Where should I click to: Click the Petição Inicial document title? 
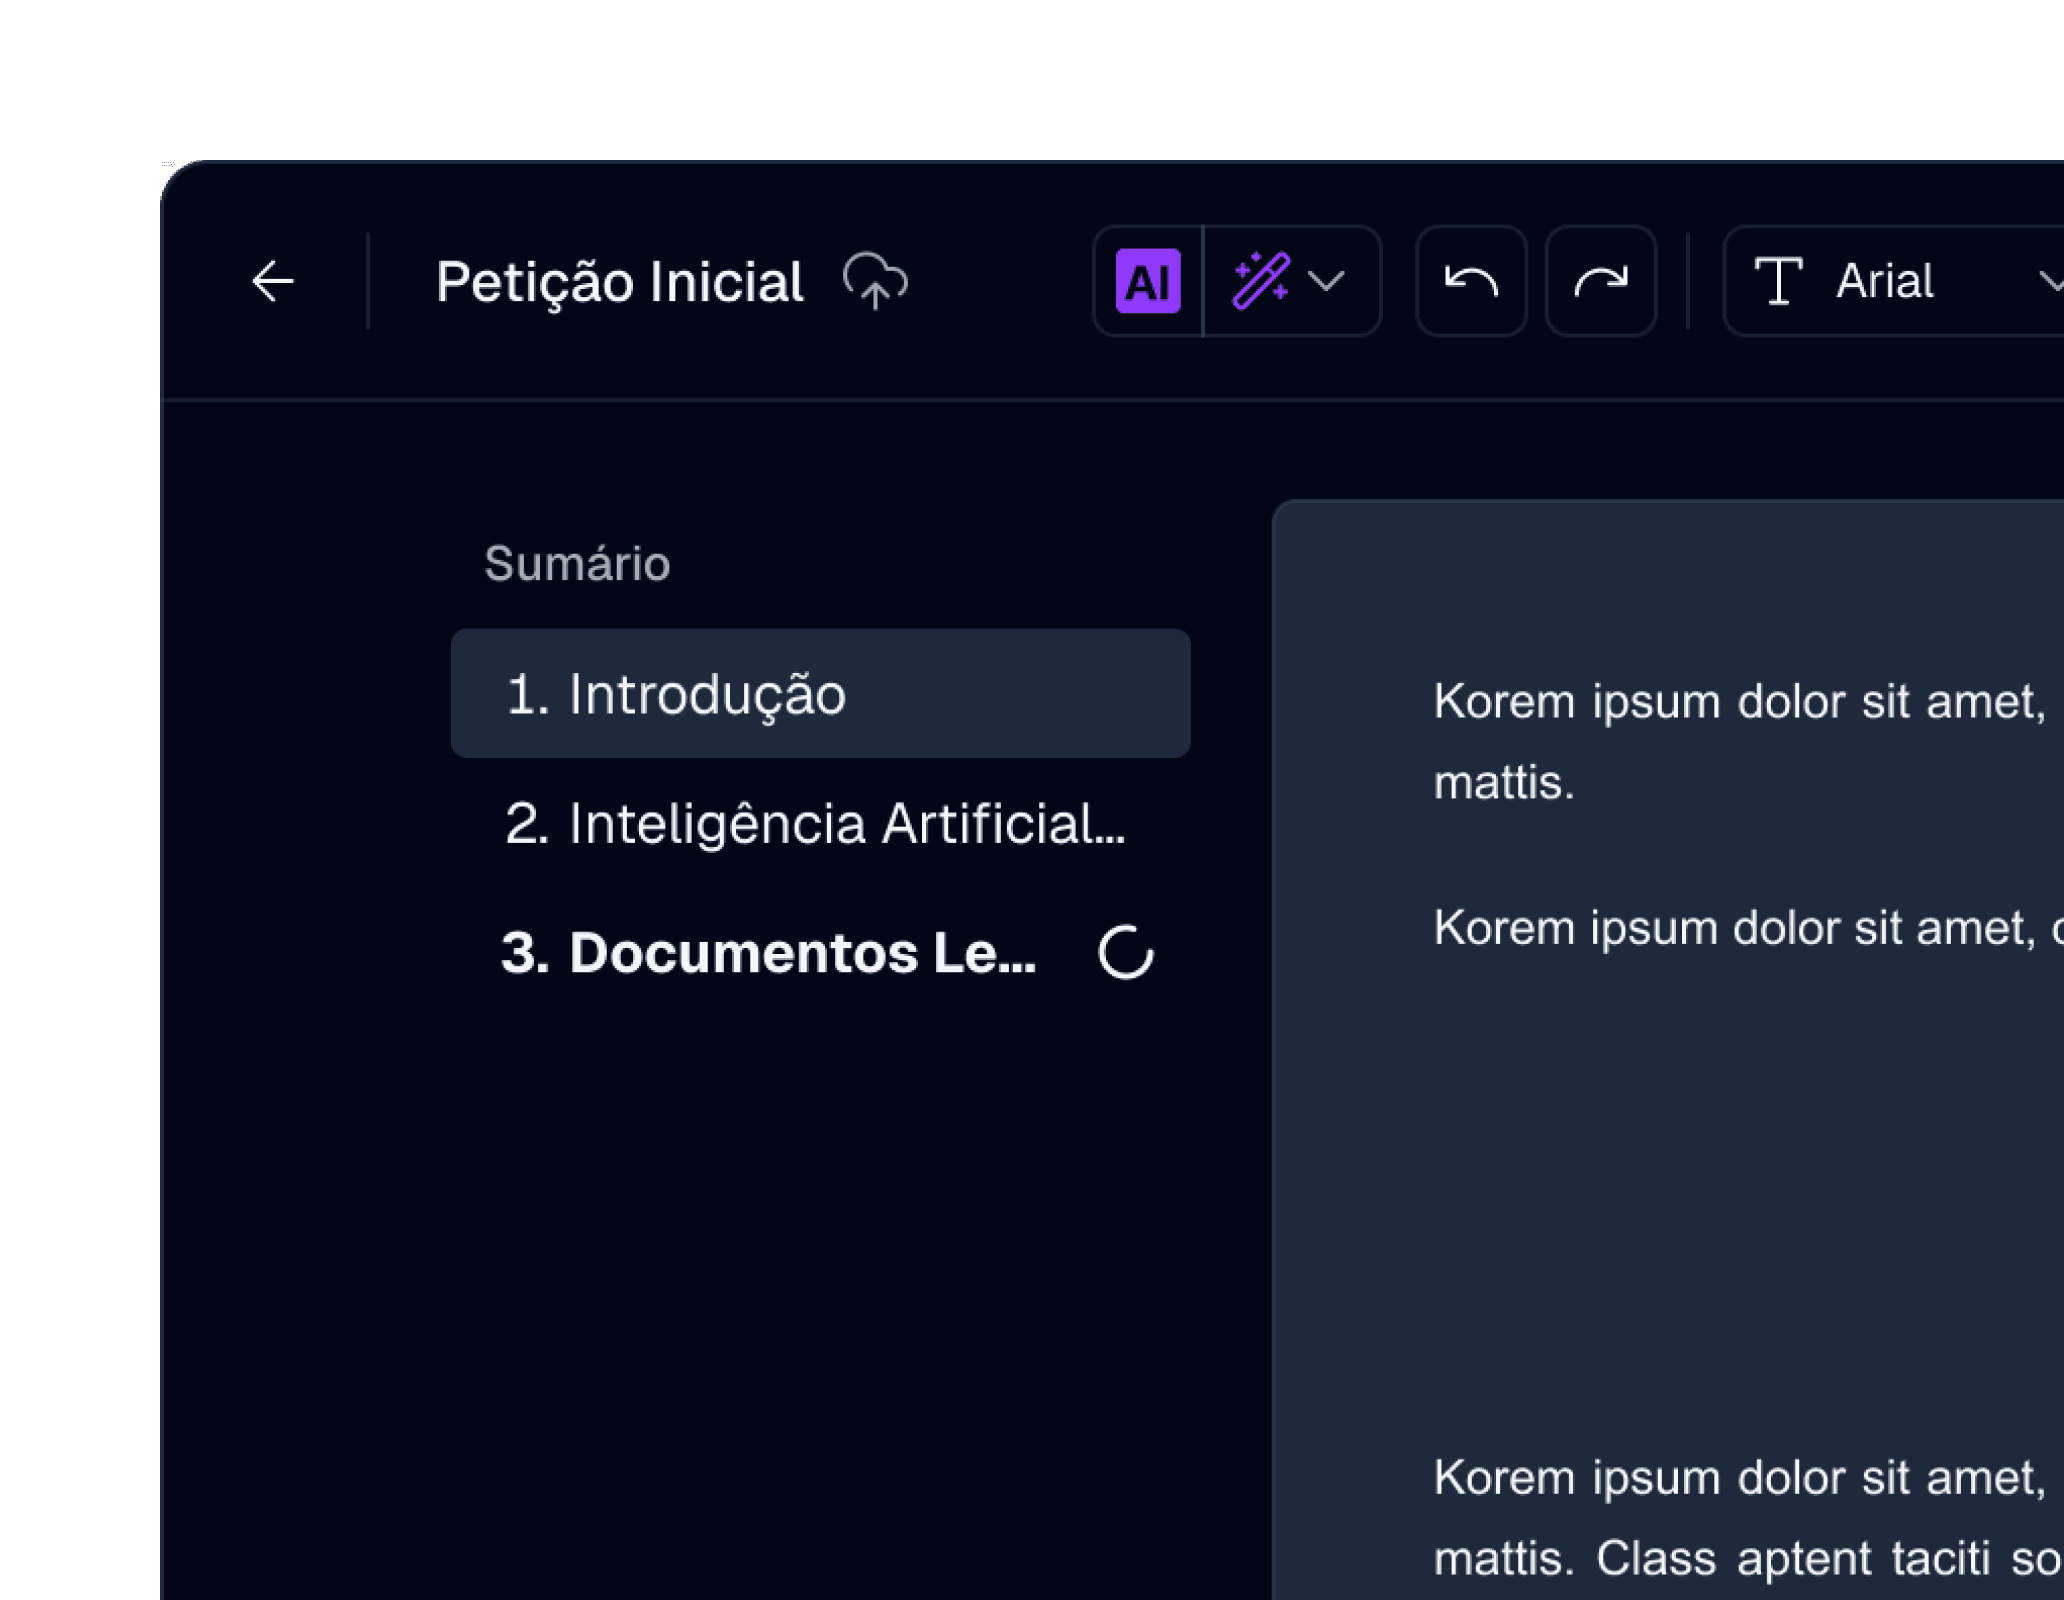(619, 281)
